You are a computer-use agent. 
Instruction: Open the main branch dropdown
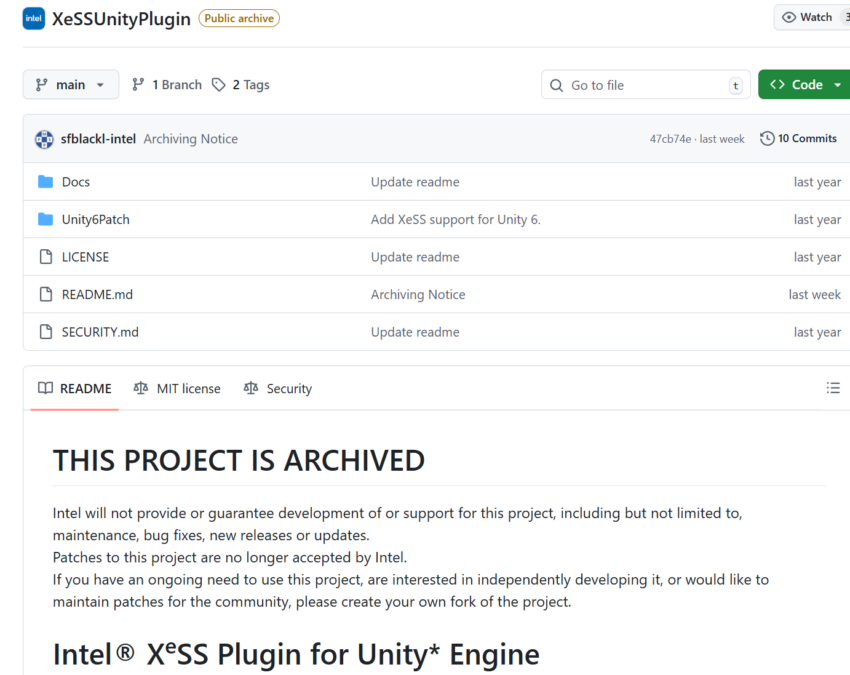(70, 85)
